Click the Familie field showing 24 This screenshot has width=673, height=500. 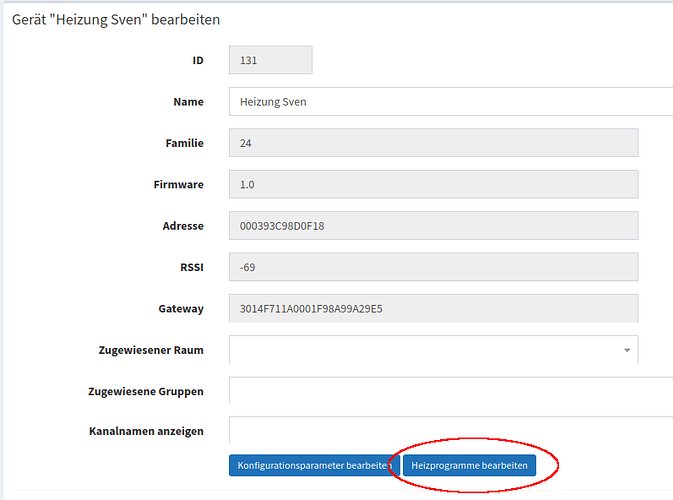click(x=433, y=143)
